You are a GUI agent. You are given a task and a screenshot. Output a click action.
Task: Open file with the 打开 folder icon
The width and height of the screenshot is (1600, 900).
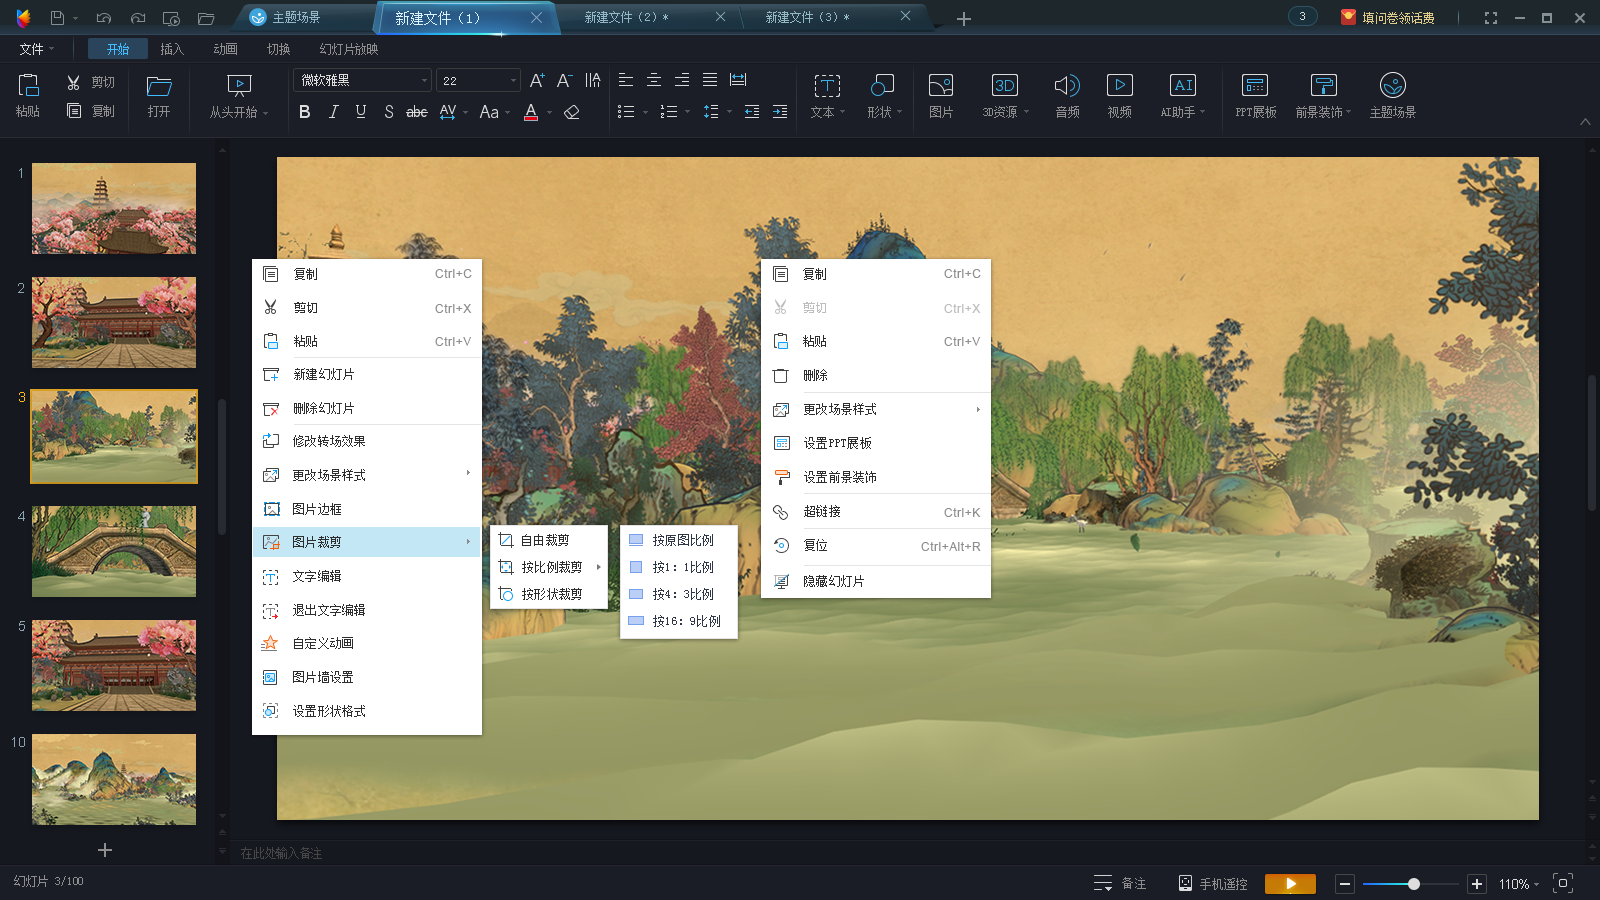tap(159, 95)
